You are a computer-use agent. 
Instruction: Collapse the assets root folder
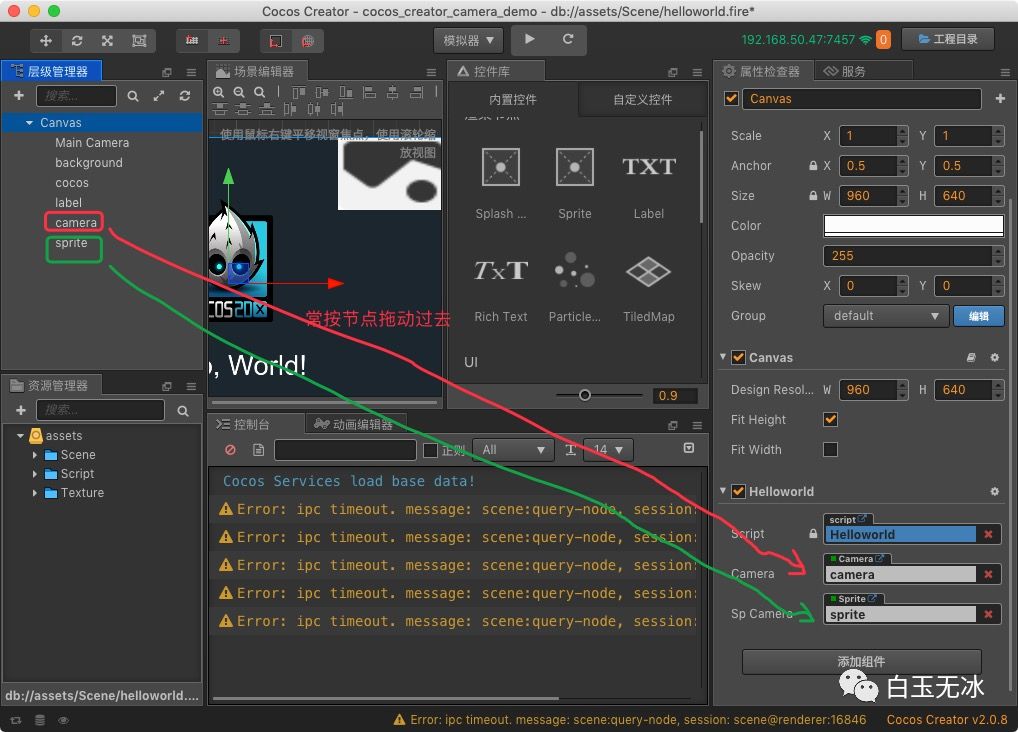20,436
